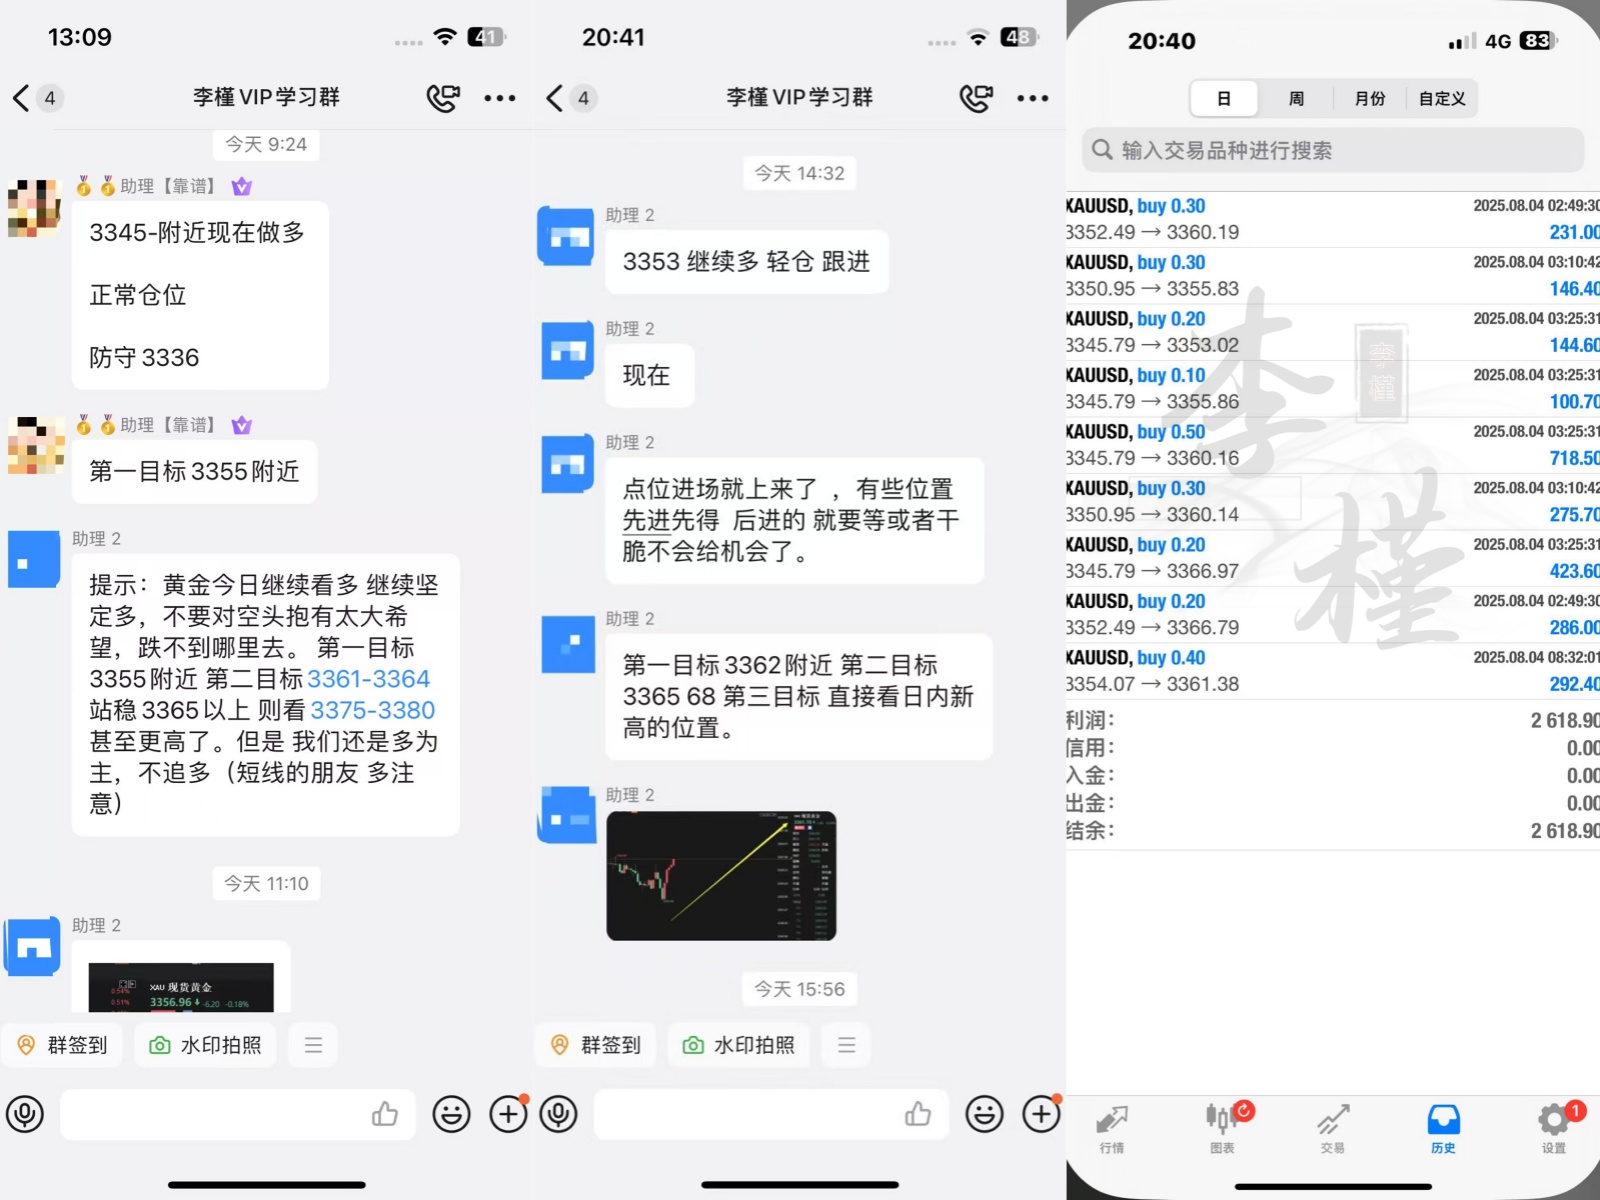Focus message input field in 20:41 chat
This screenshot has width=1600, height=1200.
point(771,1114)
